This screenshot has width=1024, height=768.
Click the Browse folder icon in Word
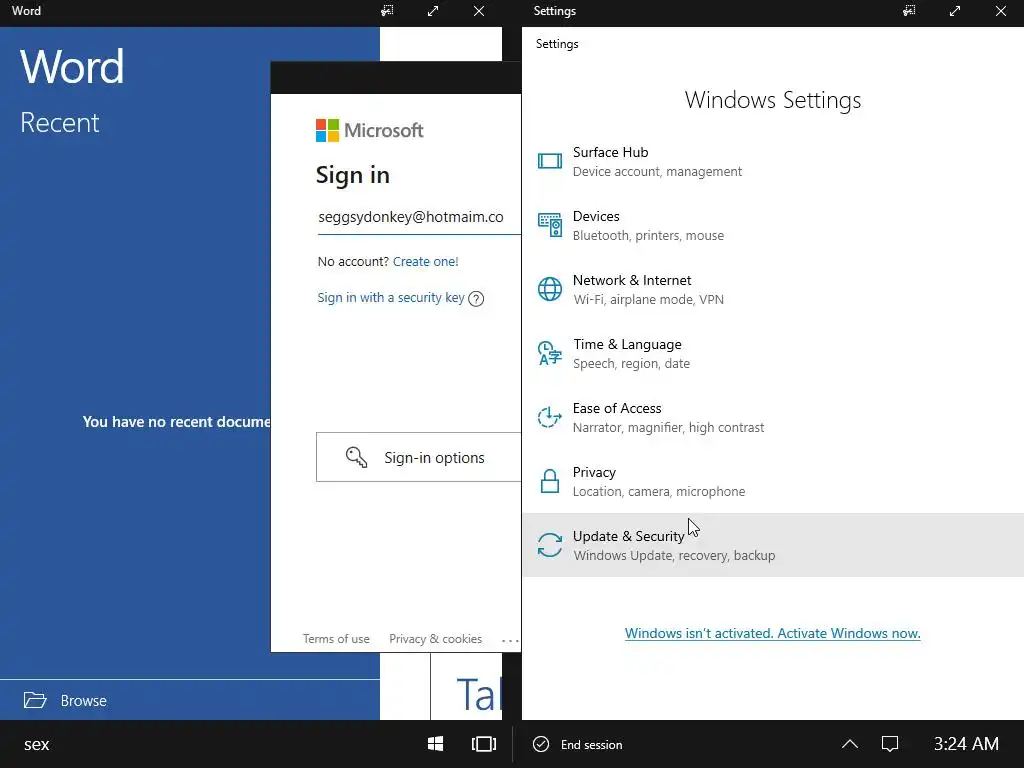[x=35, y=700]
